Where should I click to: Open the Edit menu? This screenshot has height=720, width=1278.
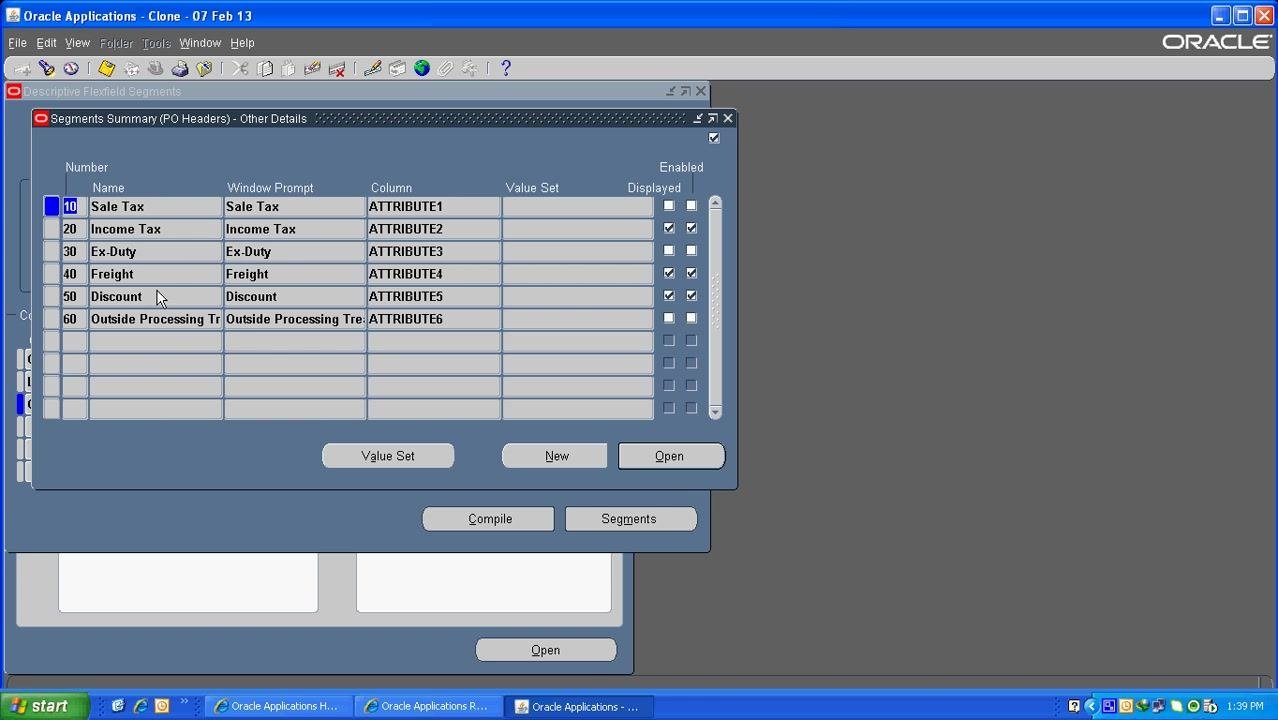pos(46,43)
